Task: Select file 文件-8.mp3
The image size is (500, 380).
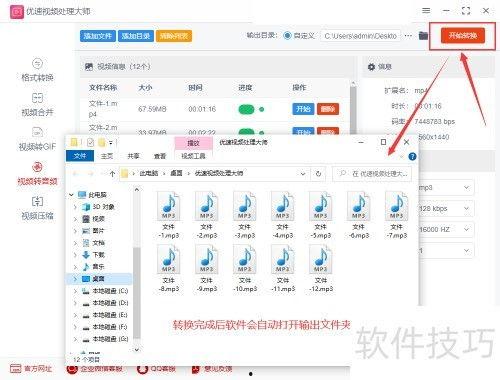Action: [x=169, y=269]
